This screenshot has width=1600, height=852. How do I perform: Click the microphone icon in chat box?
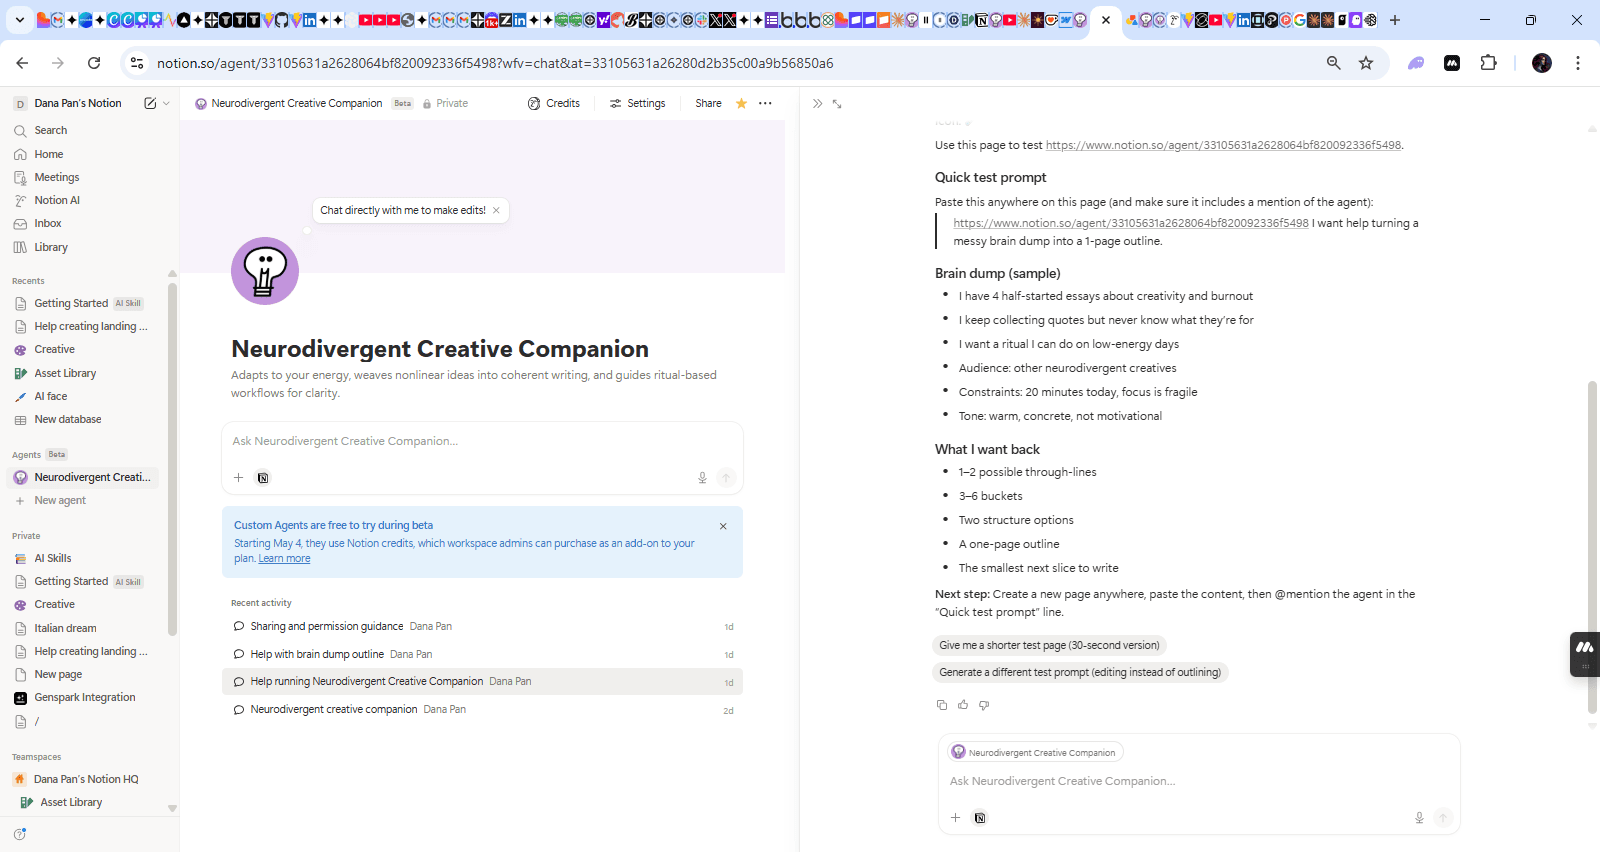tap(1419, 818)
